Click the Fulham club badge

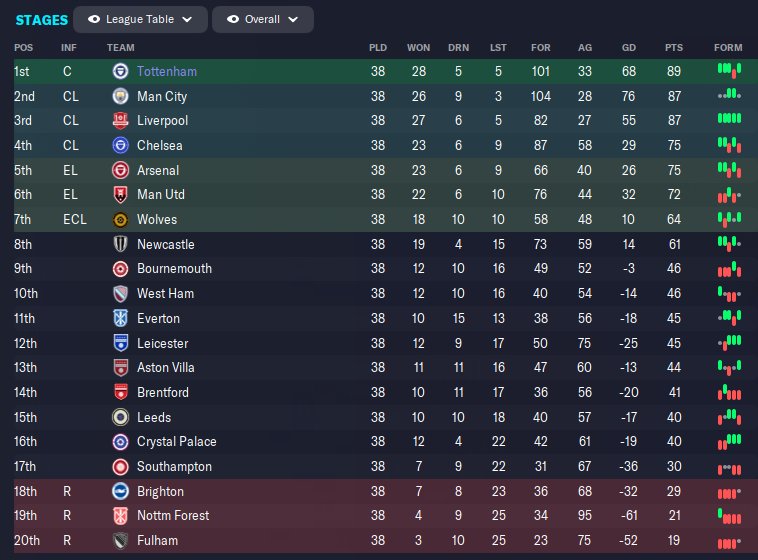[120, 541]
